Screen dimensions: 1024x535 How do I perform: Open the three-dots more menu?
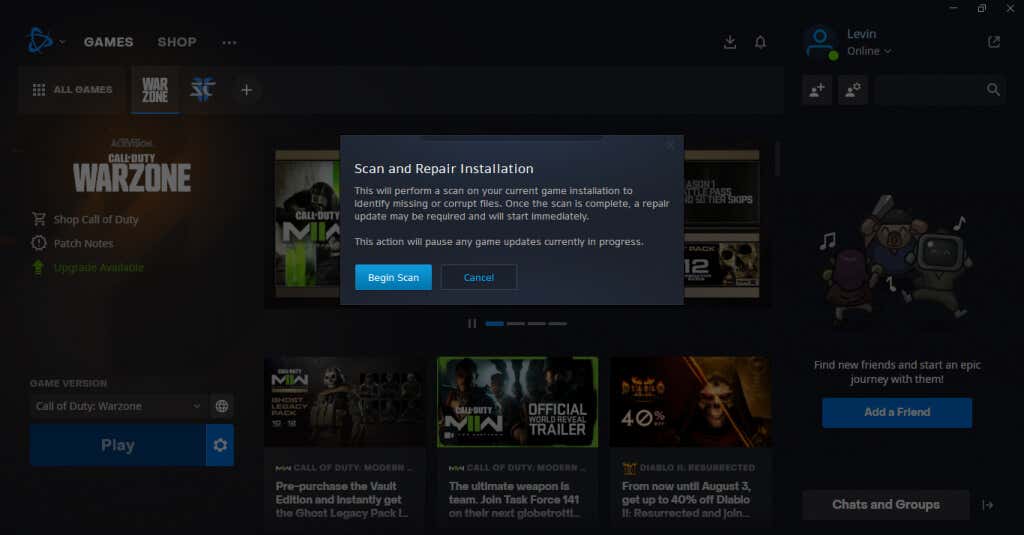pos(229,42)
